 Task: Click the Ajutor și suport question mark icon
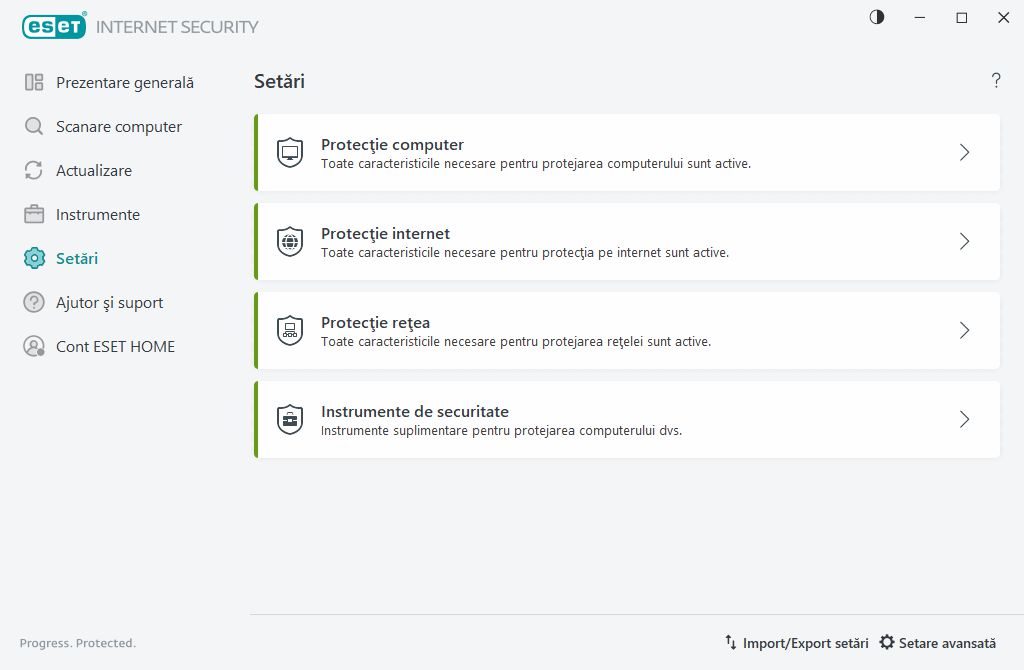34,302
